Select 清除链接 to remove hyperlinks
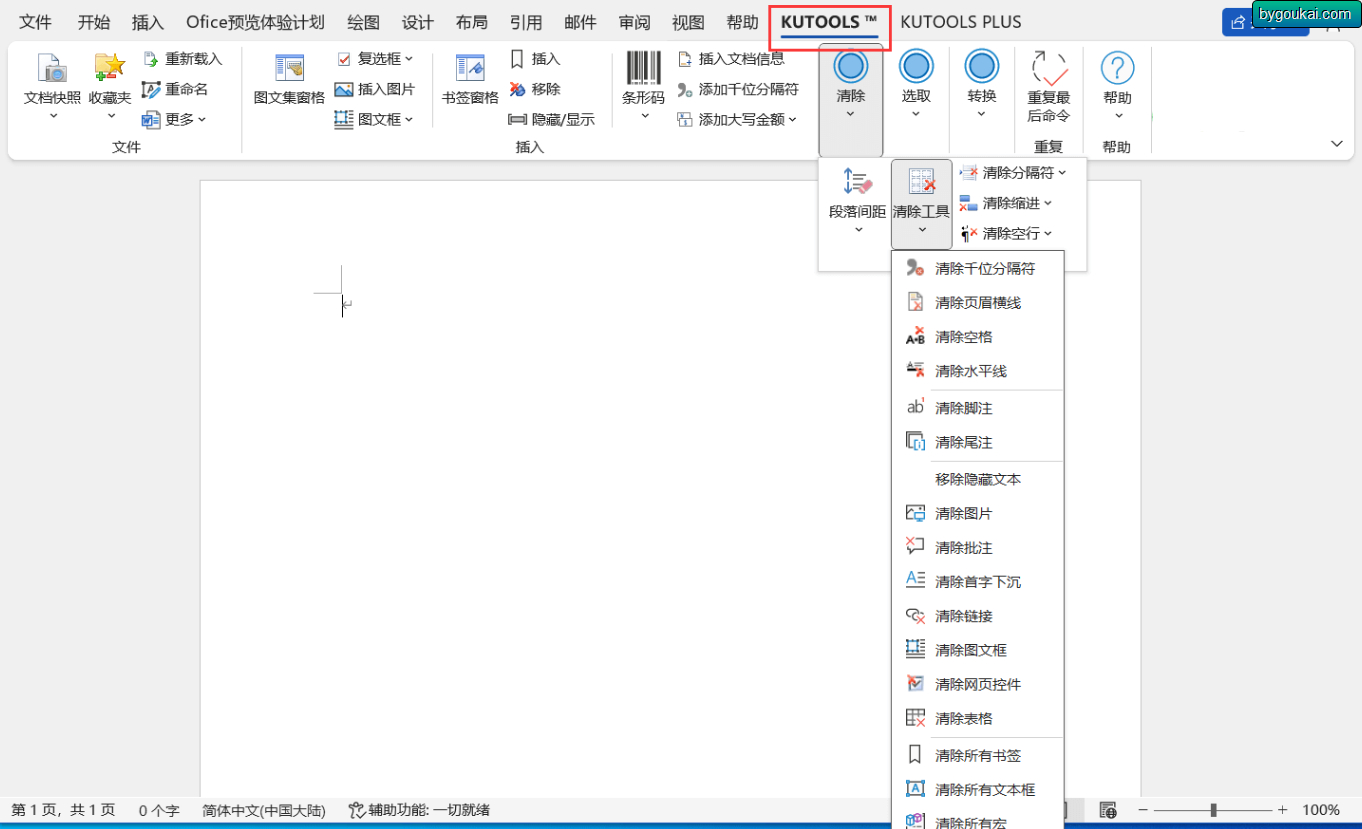The width and height of the screenshot is (1362, 829). (x=977, y=616)
